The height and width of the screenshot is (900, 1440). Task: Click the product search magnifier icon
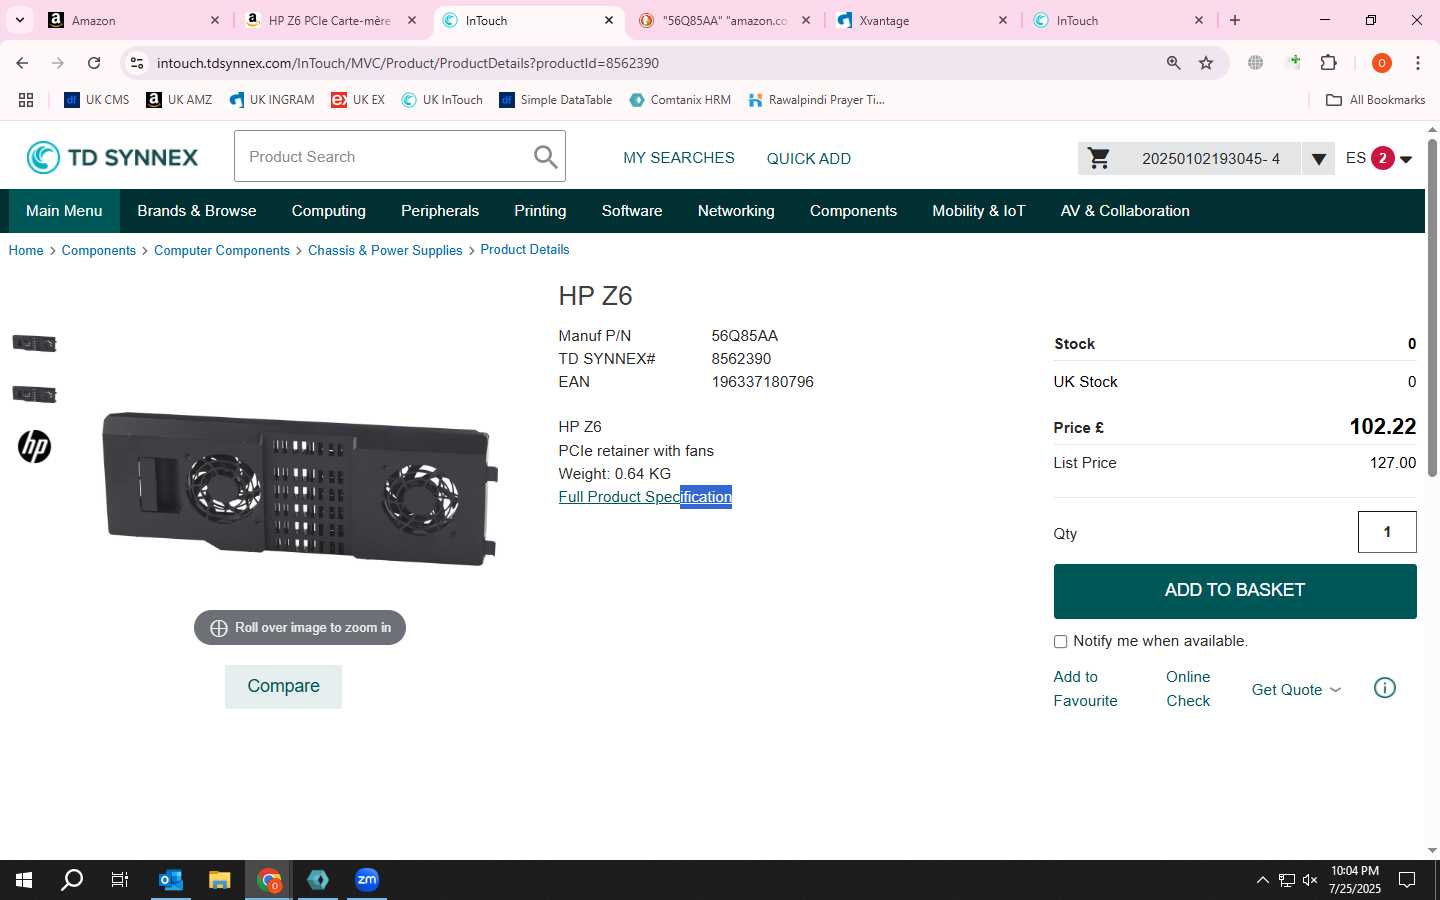click(x=545, y=157)
